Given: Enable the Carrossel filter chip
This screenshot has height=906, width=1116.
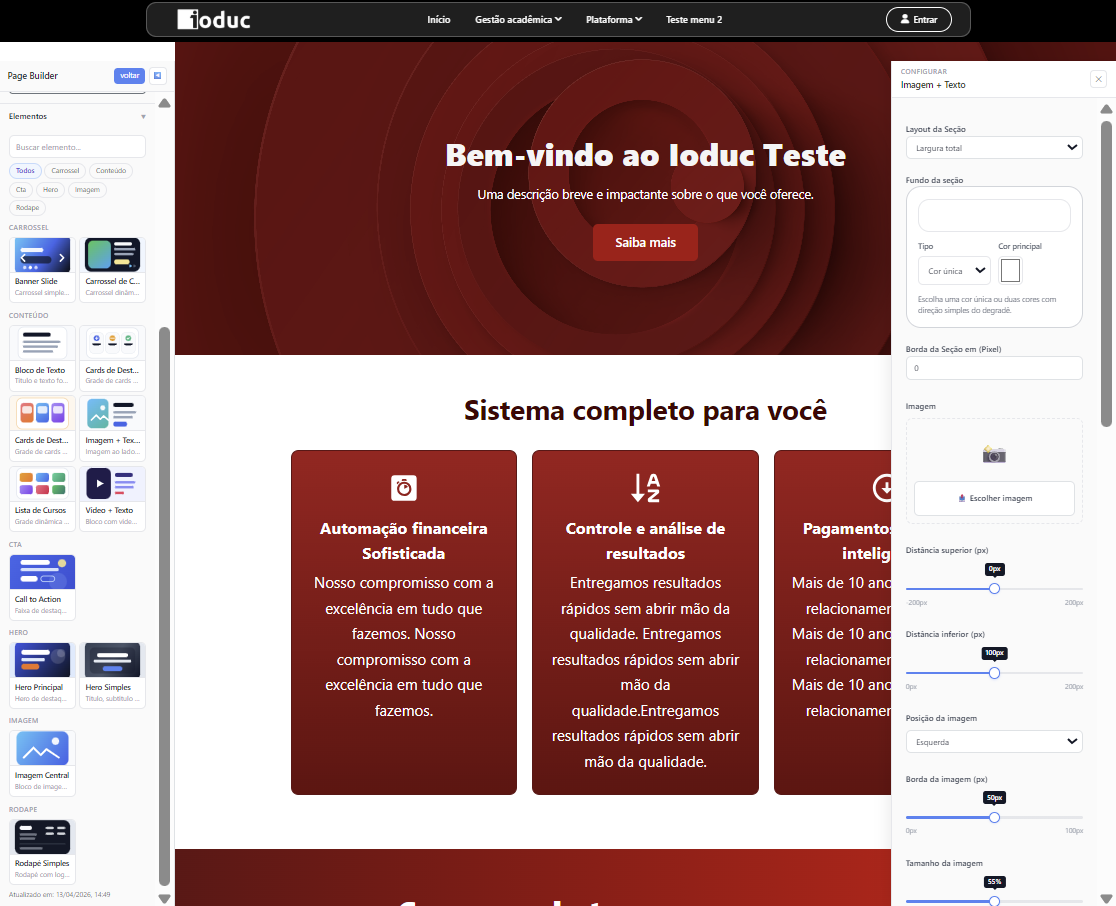Looking at the screenshot, I should [x=64, y=170].
